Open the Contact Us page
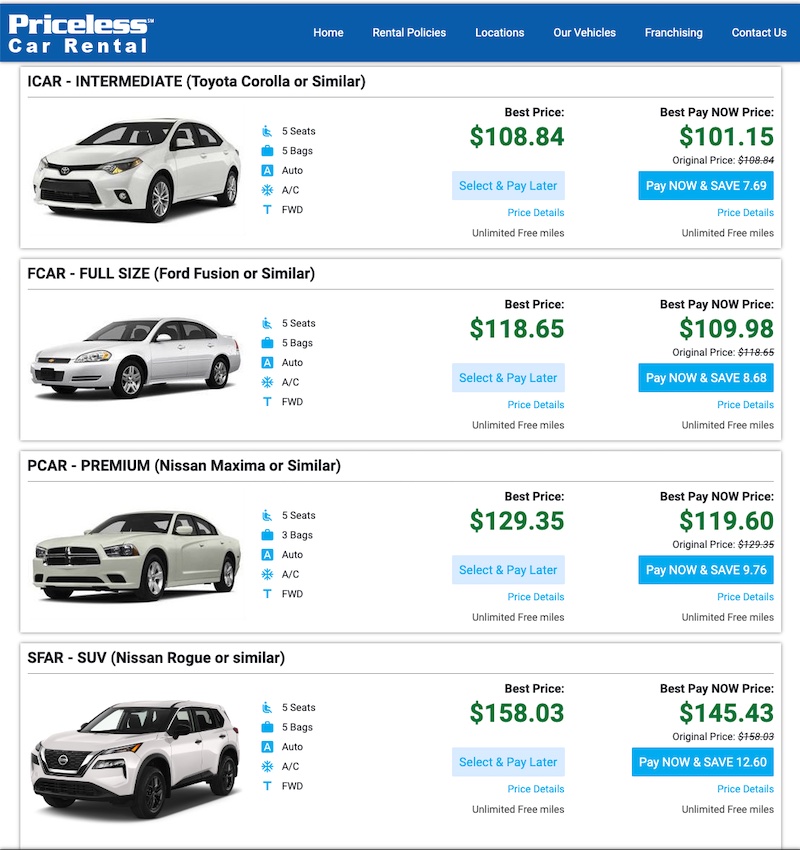800x850 pixels. click(759, 33)
